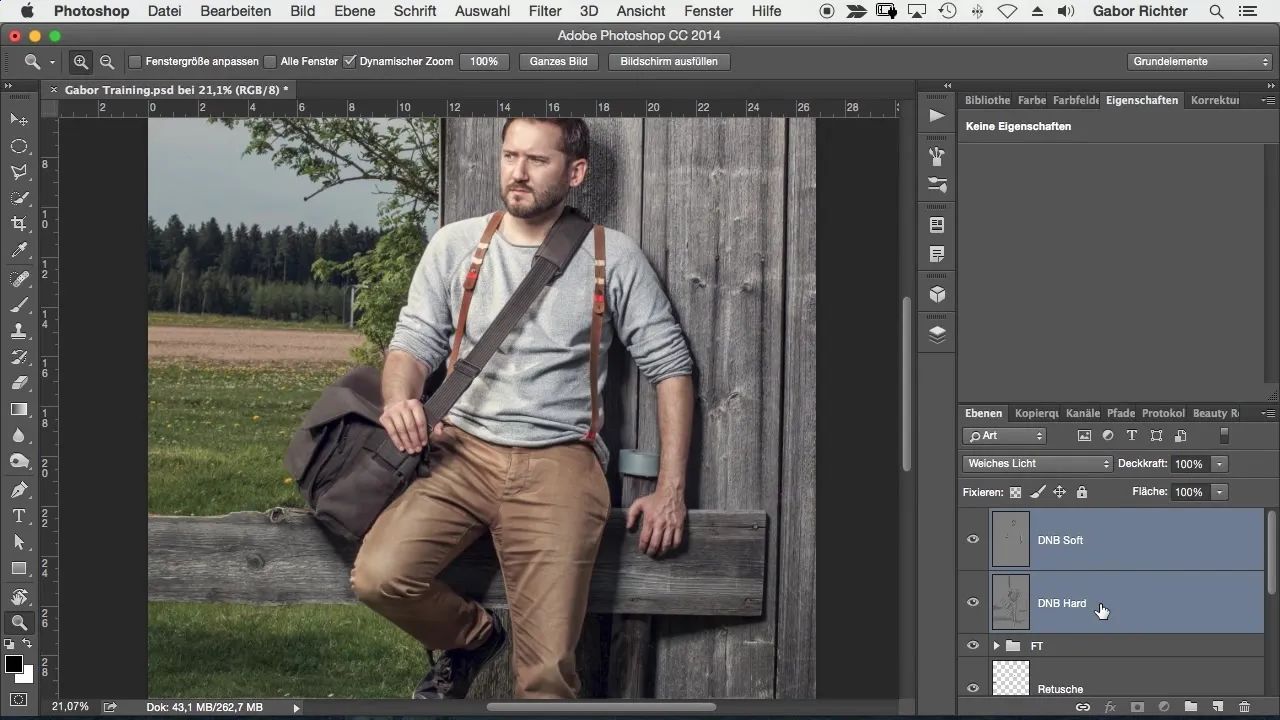Toggle layer filtering switch on or off
Image resolution: width=1280 pixels, height=720 pixels.
click(1224, 436)
